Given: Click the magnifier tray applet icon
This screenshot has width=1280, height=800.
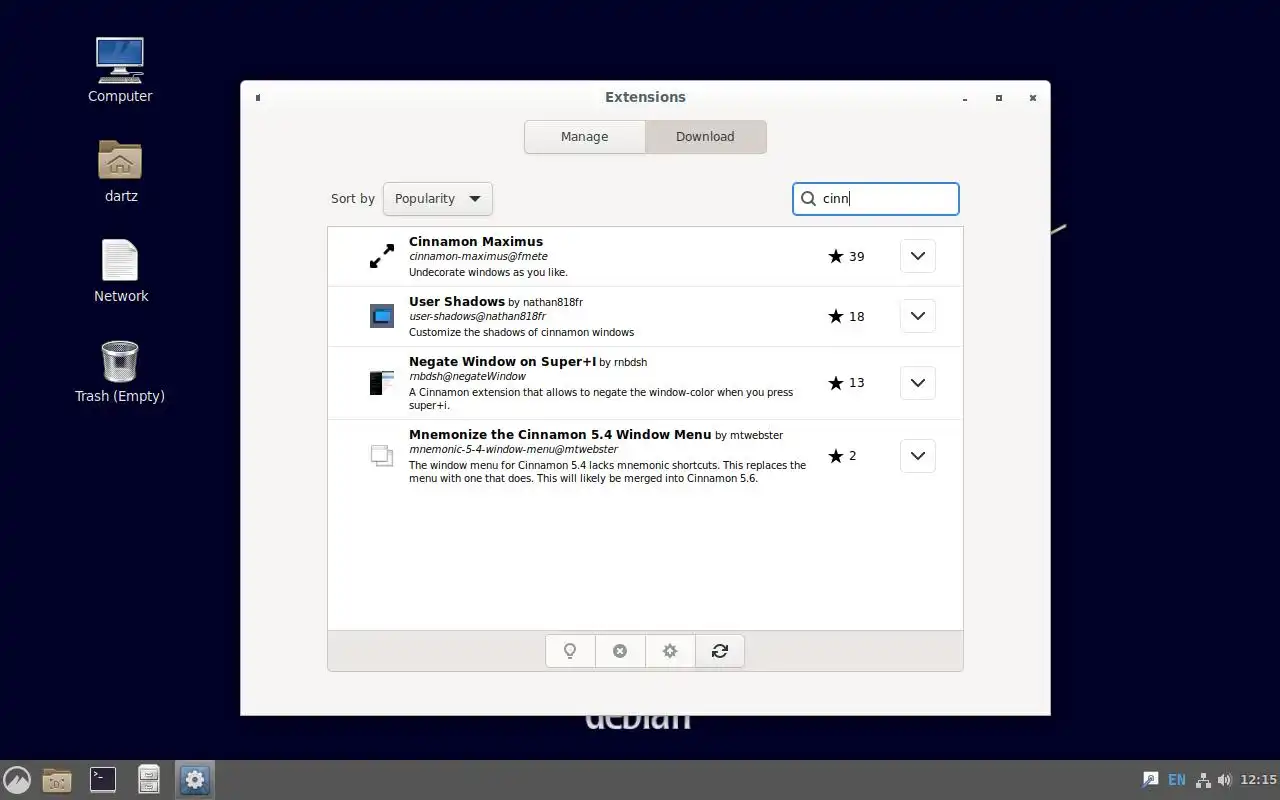Looking at the screenshot, I should (x=1150, y=780).
